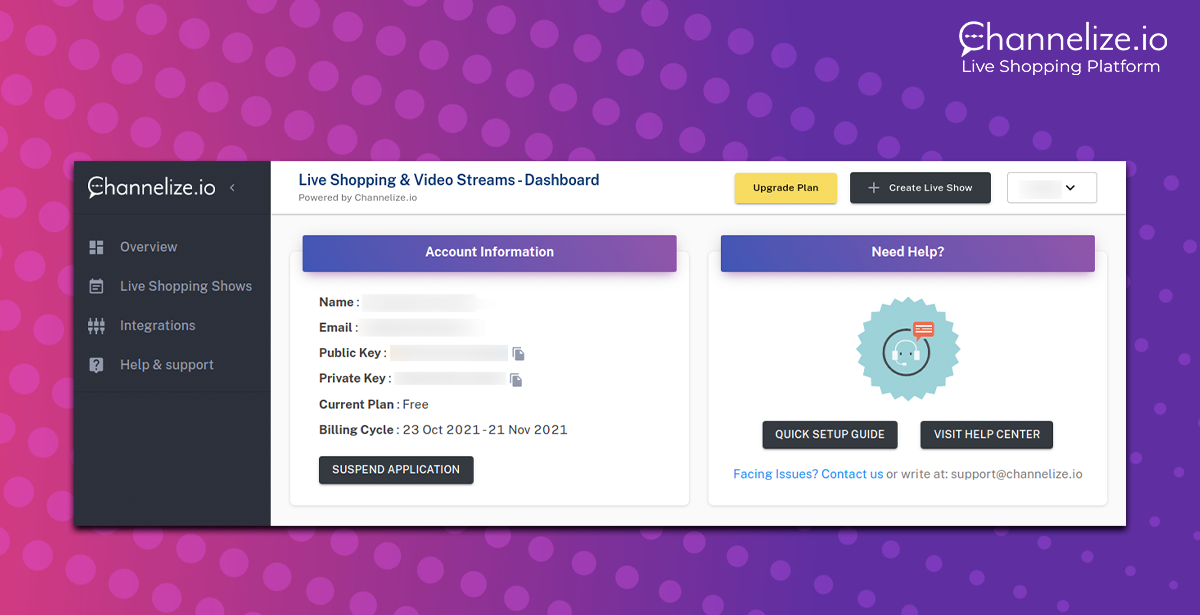Image resolution: width=1200 pixels, height=615 pixels.
Task: Click the Create Live Show button
Action: tap(920, 188)
